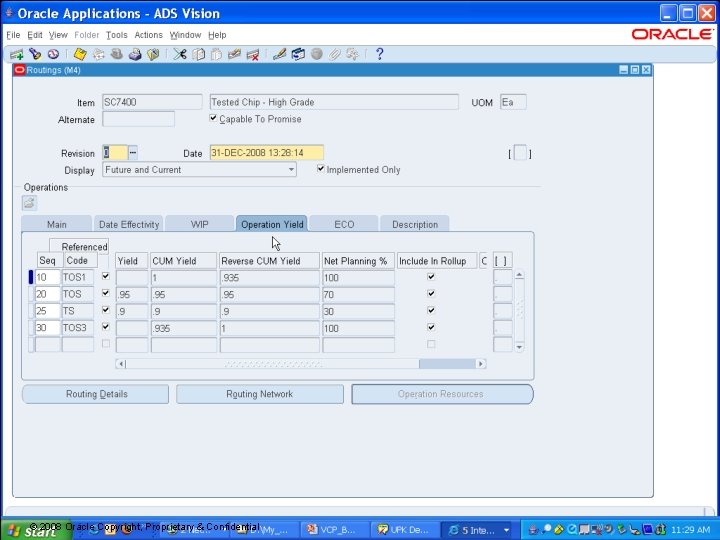Click the Paste toolbar icon

click(x=216, y=54)
